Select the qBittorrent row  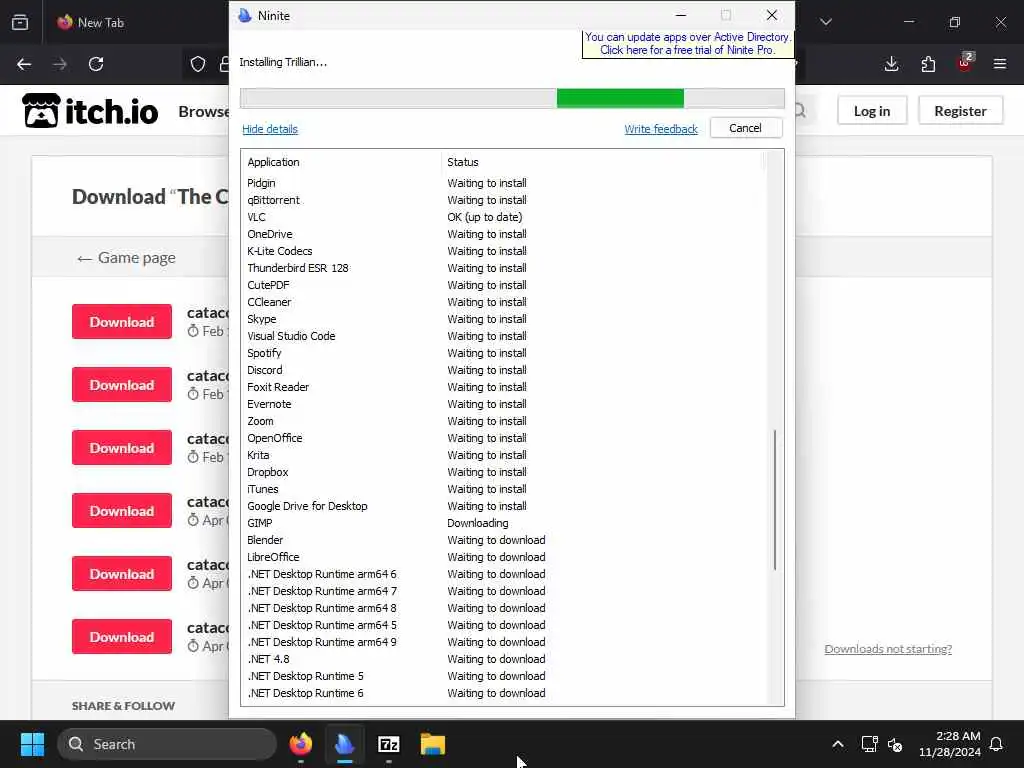coord(504,200)
